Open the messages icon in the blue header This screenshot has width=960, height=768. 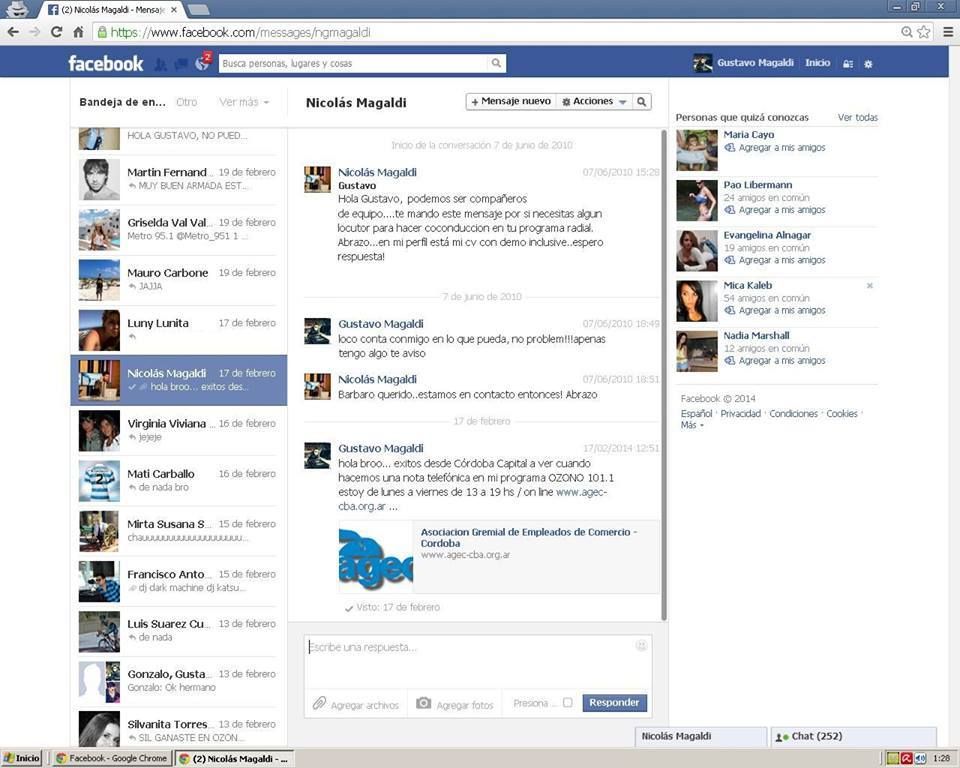(x=181, y=64)
